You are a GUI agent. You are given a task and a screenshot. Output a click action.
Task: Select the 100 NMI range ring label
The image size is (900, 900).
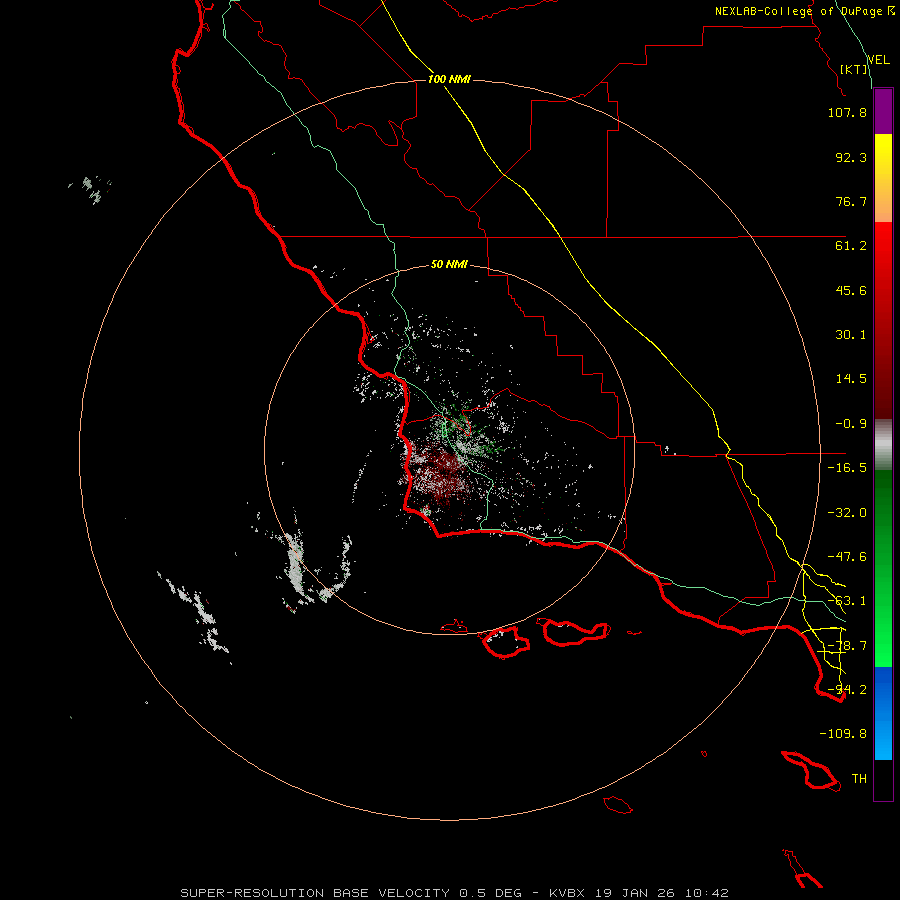coord(449,79)
